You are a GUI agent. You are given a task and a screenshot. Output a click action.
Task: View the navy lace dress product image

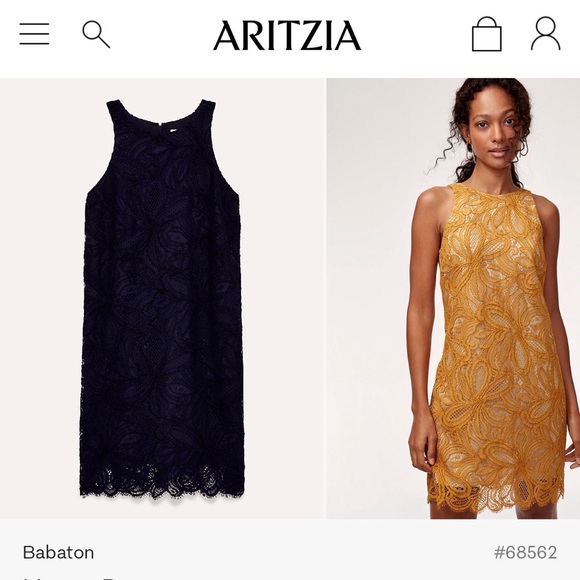coord(162,298)
